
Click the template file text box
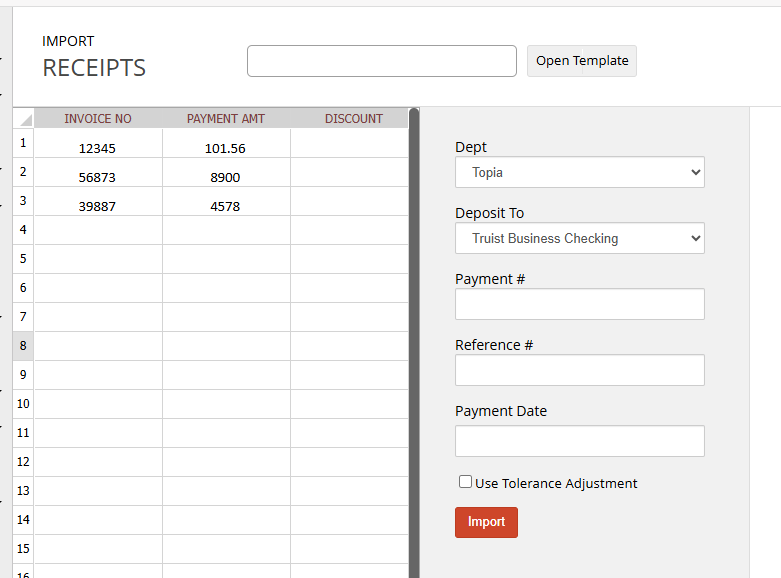[382, 61]
